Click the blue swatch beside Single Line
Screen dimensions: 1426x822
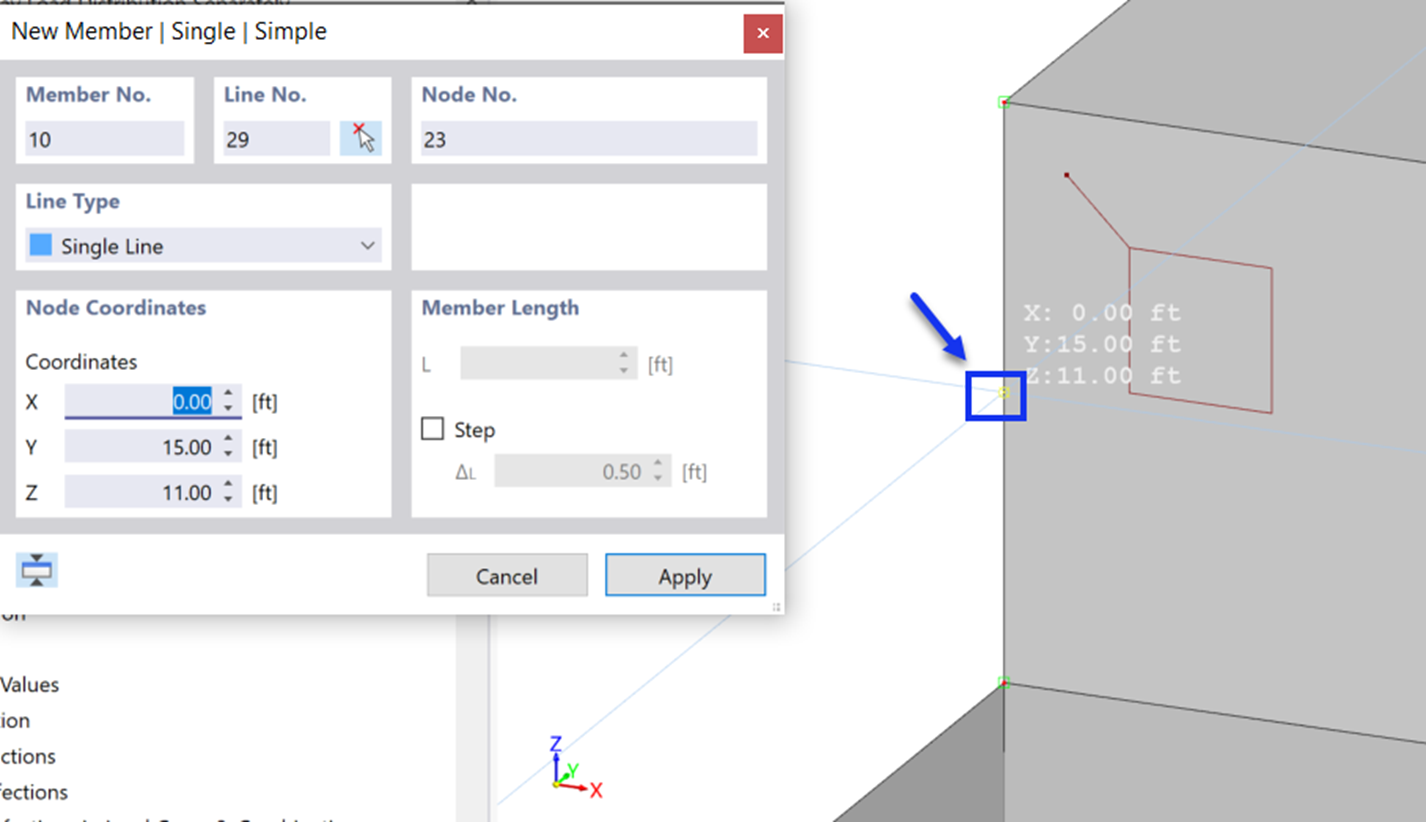(40, 245)
